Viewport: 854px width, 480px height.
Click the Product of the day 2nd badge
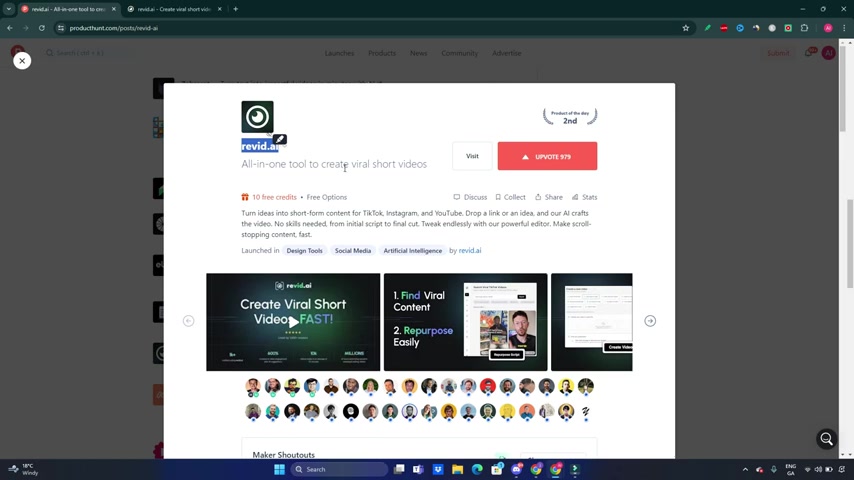tap(570, 117)
